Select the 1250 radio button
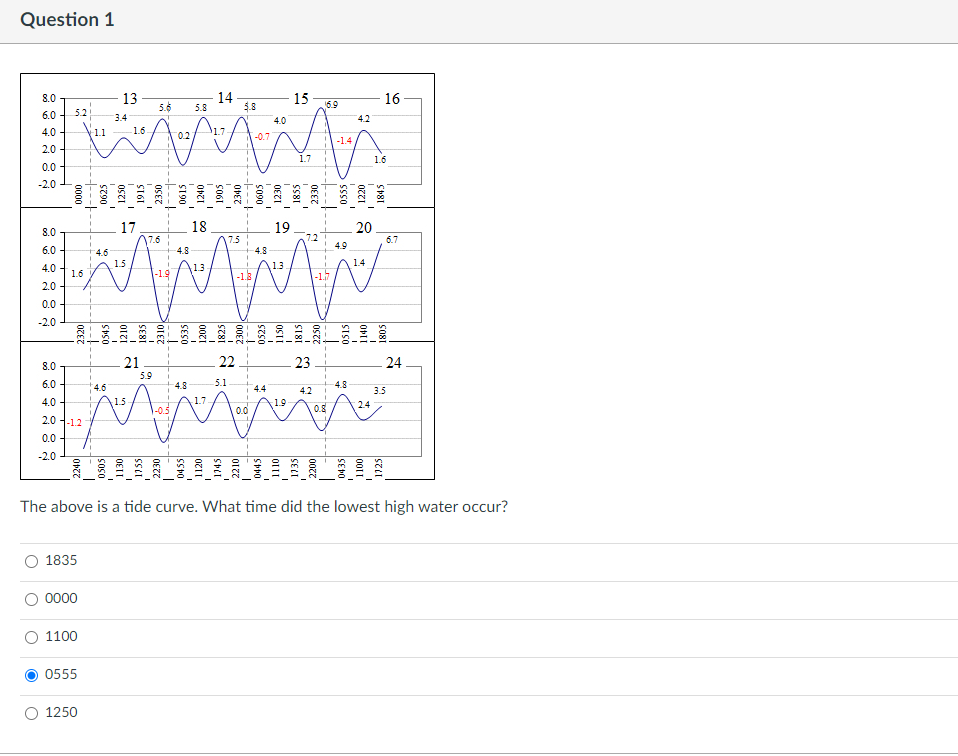This screenshot has width=958, height=756. tap(31, 712)
